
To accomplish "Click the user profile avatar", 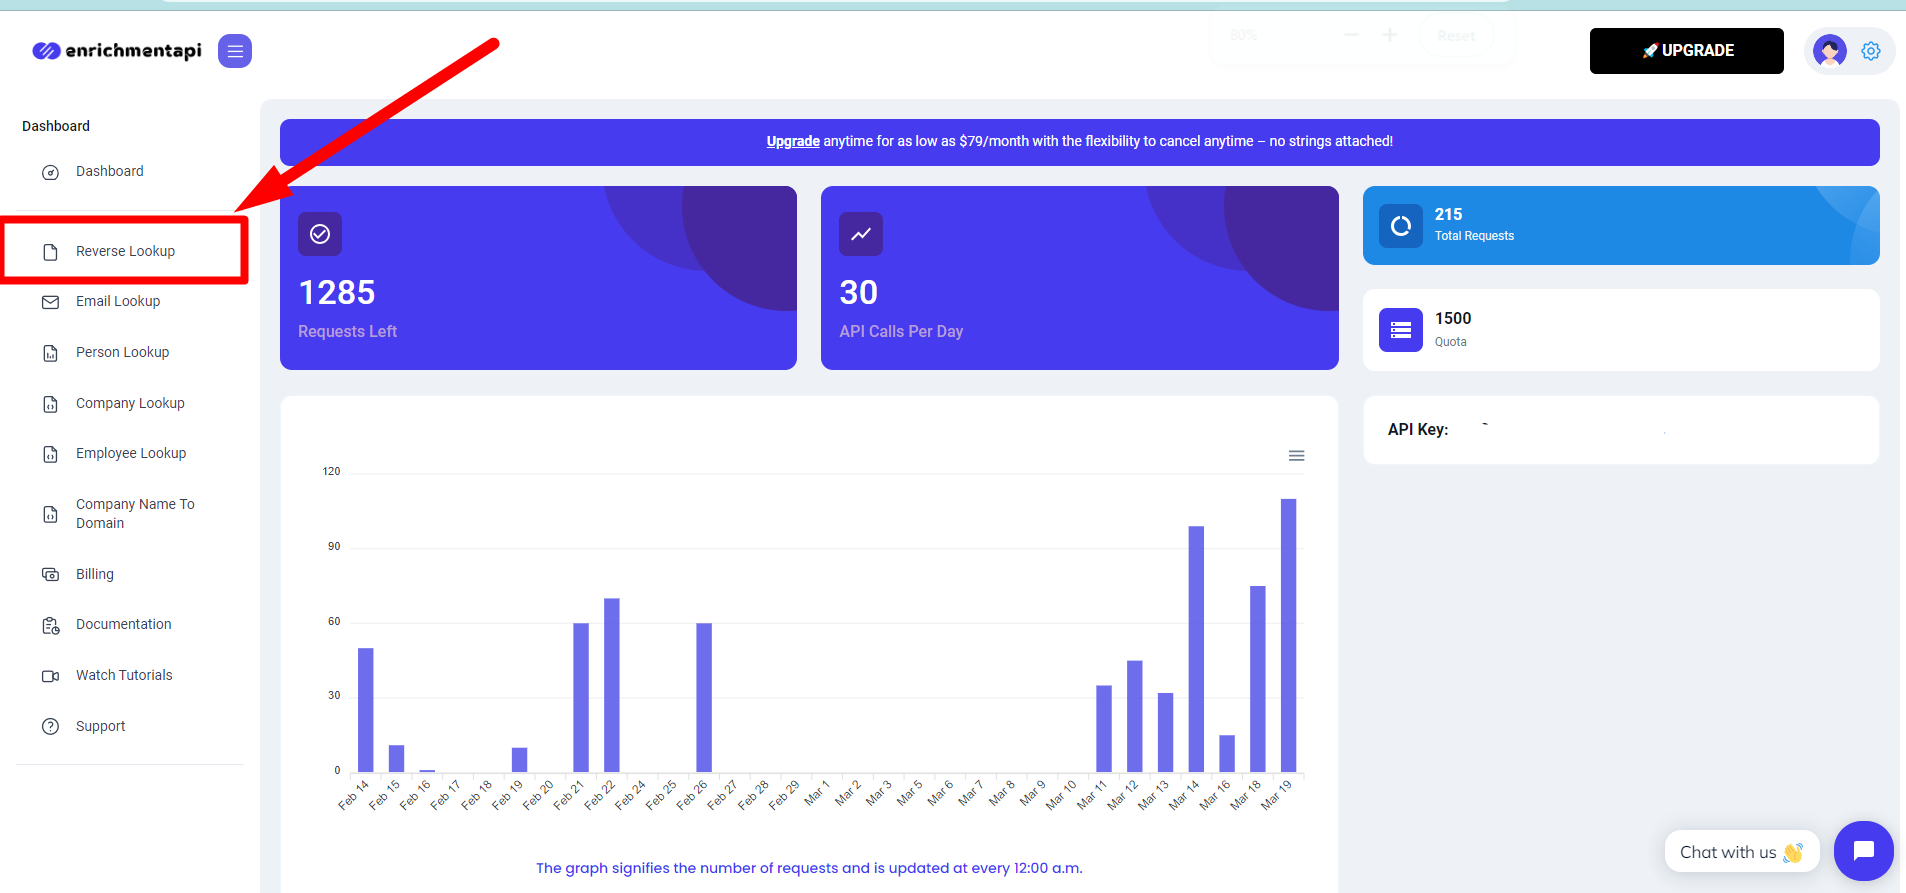I will 1829,51.
